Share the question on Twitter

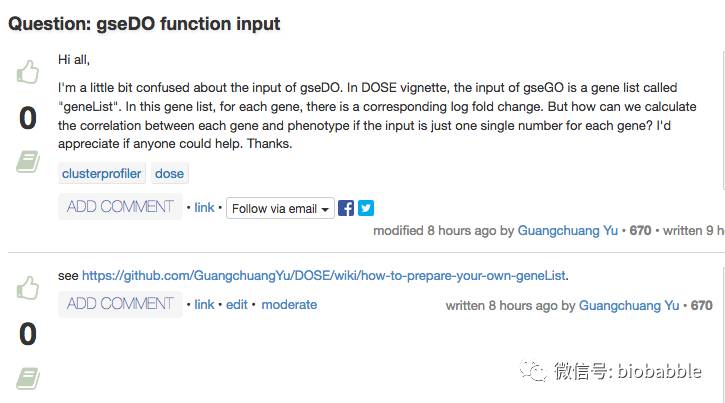coord(366,208)
